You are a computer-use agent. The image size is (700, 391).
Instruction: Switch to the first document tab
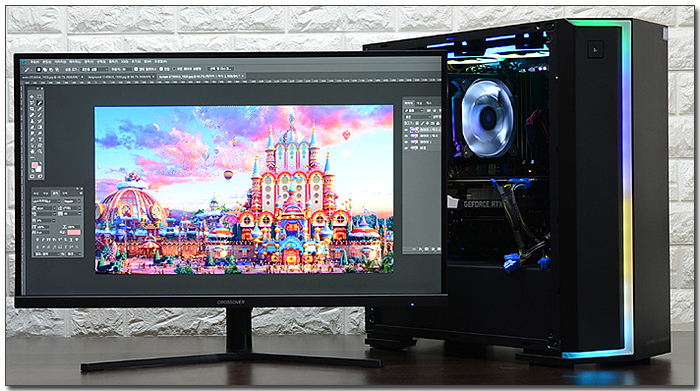(51, 77)
